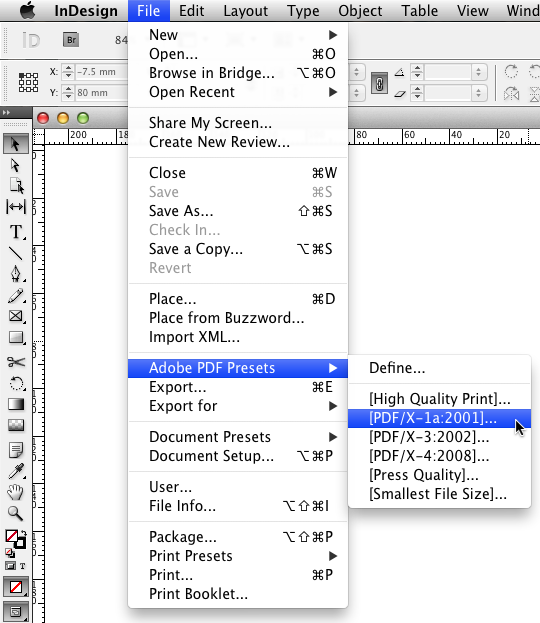Screen dimensions: 540x623
Task: Select [Smallest File Size]... preset
Action: pyautogui.click(x=439, y=494)
